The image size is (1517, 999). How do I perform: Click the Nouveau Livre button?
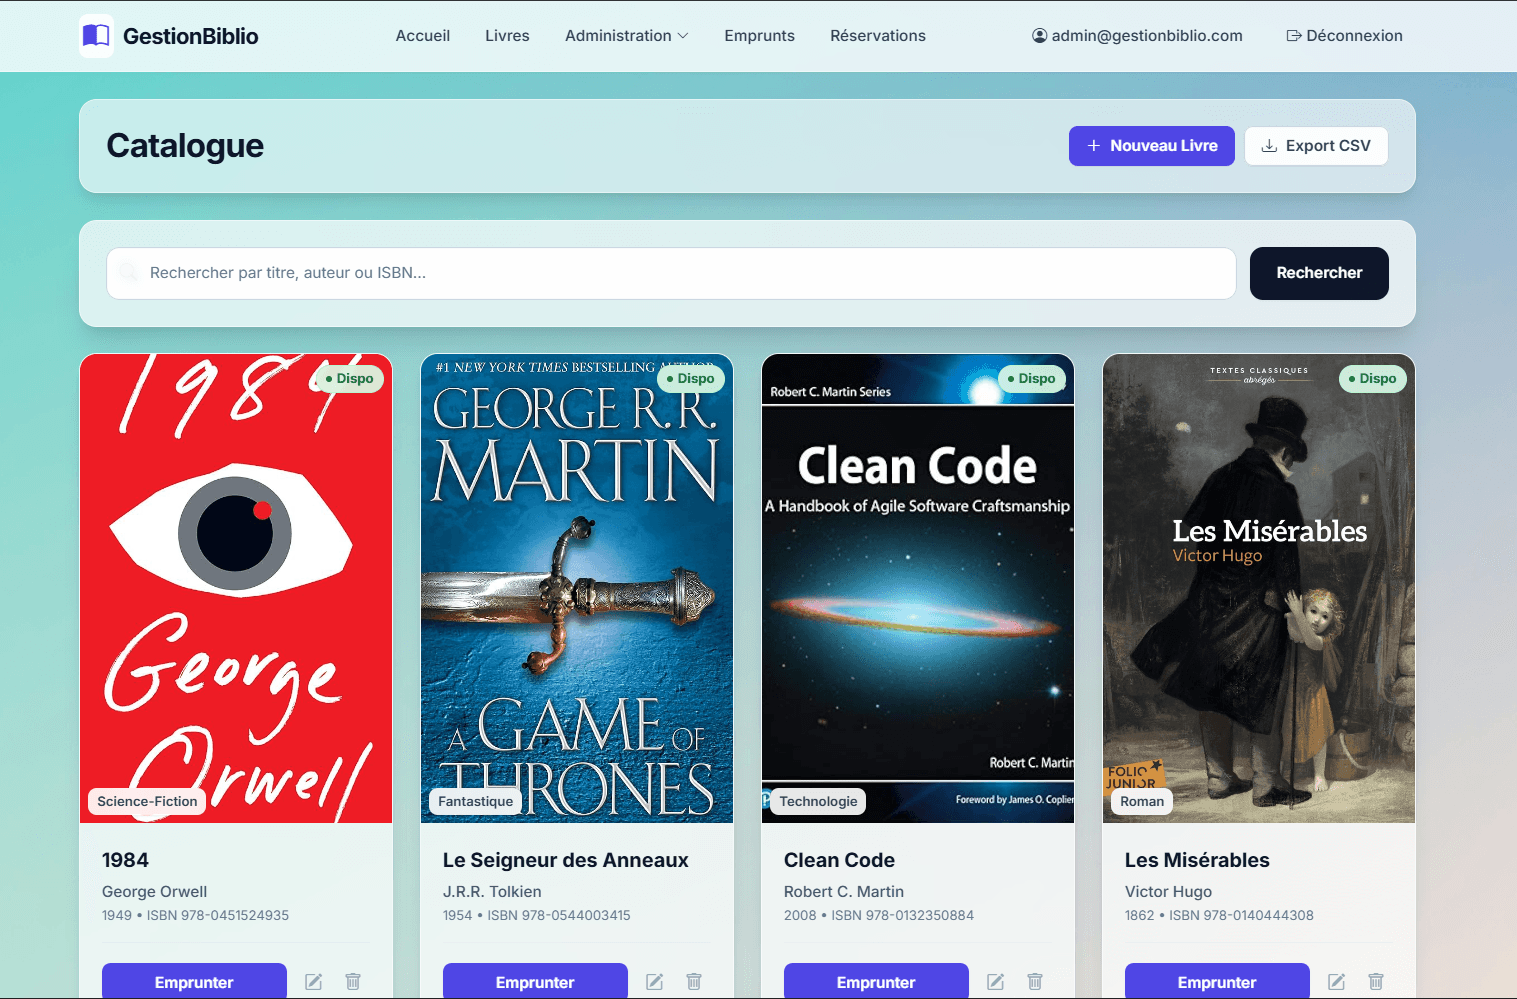(1152, 146)
